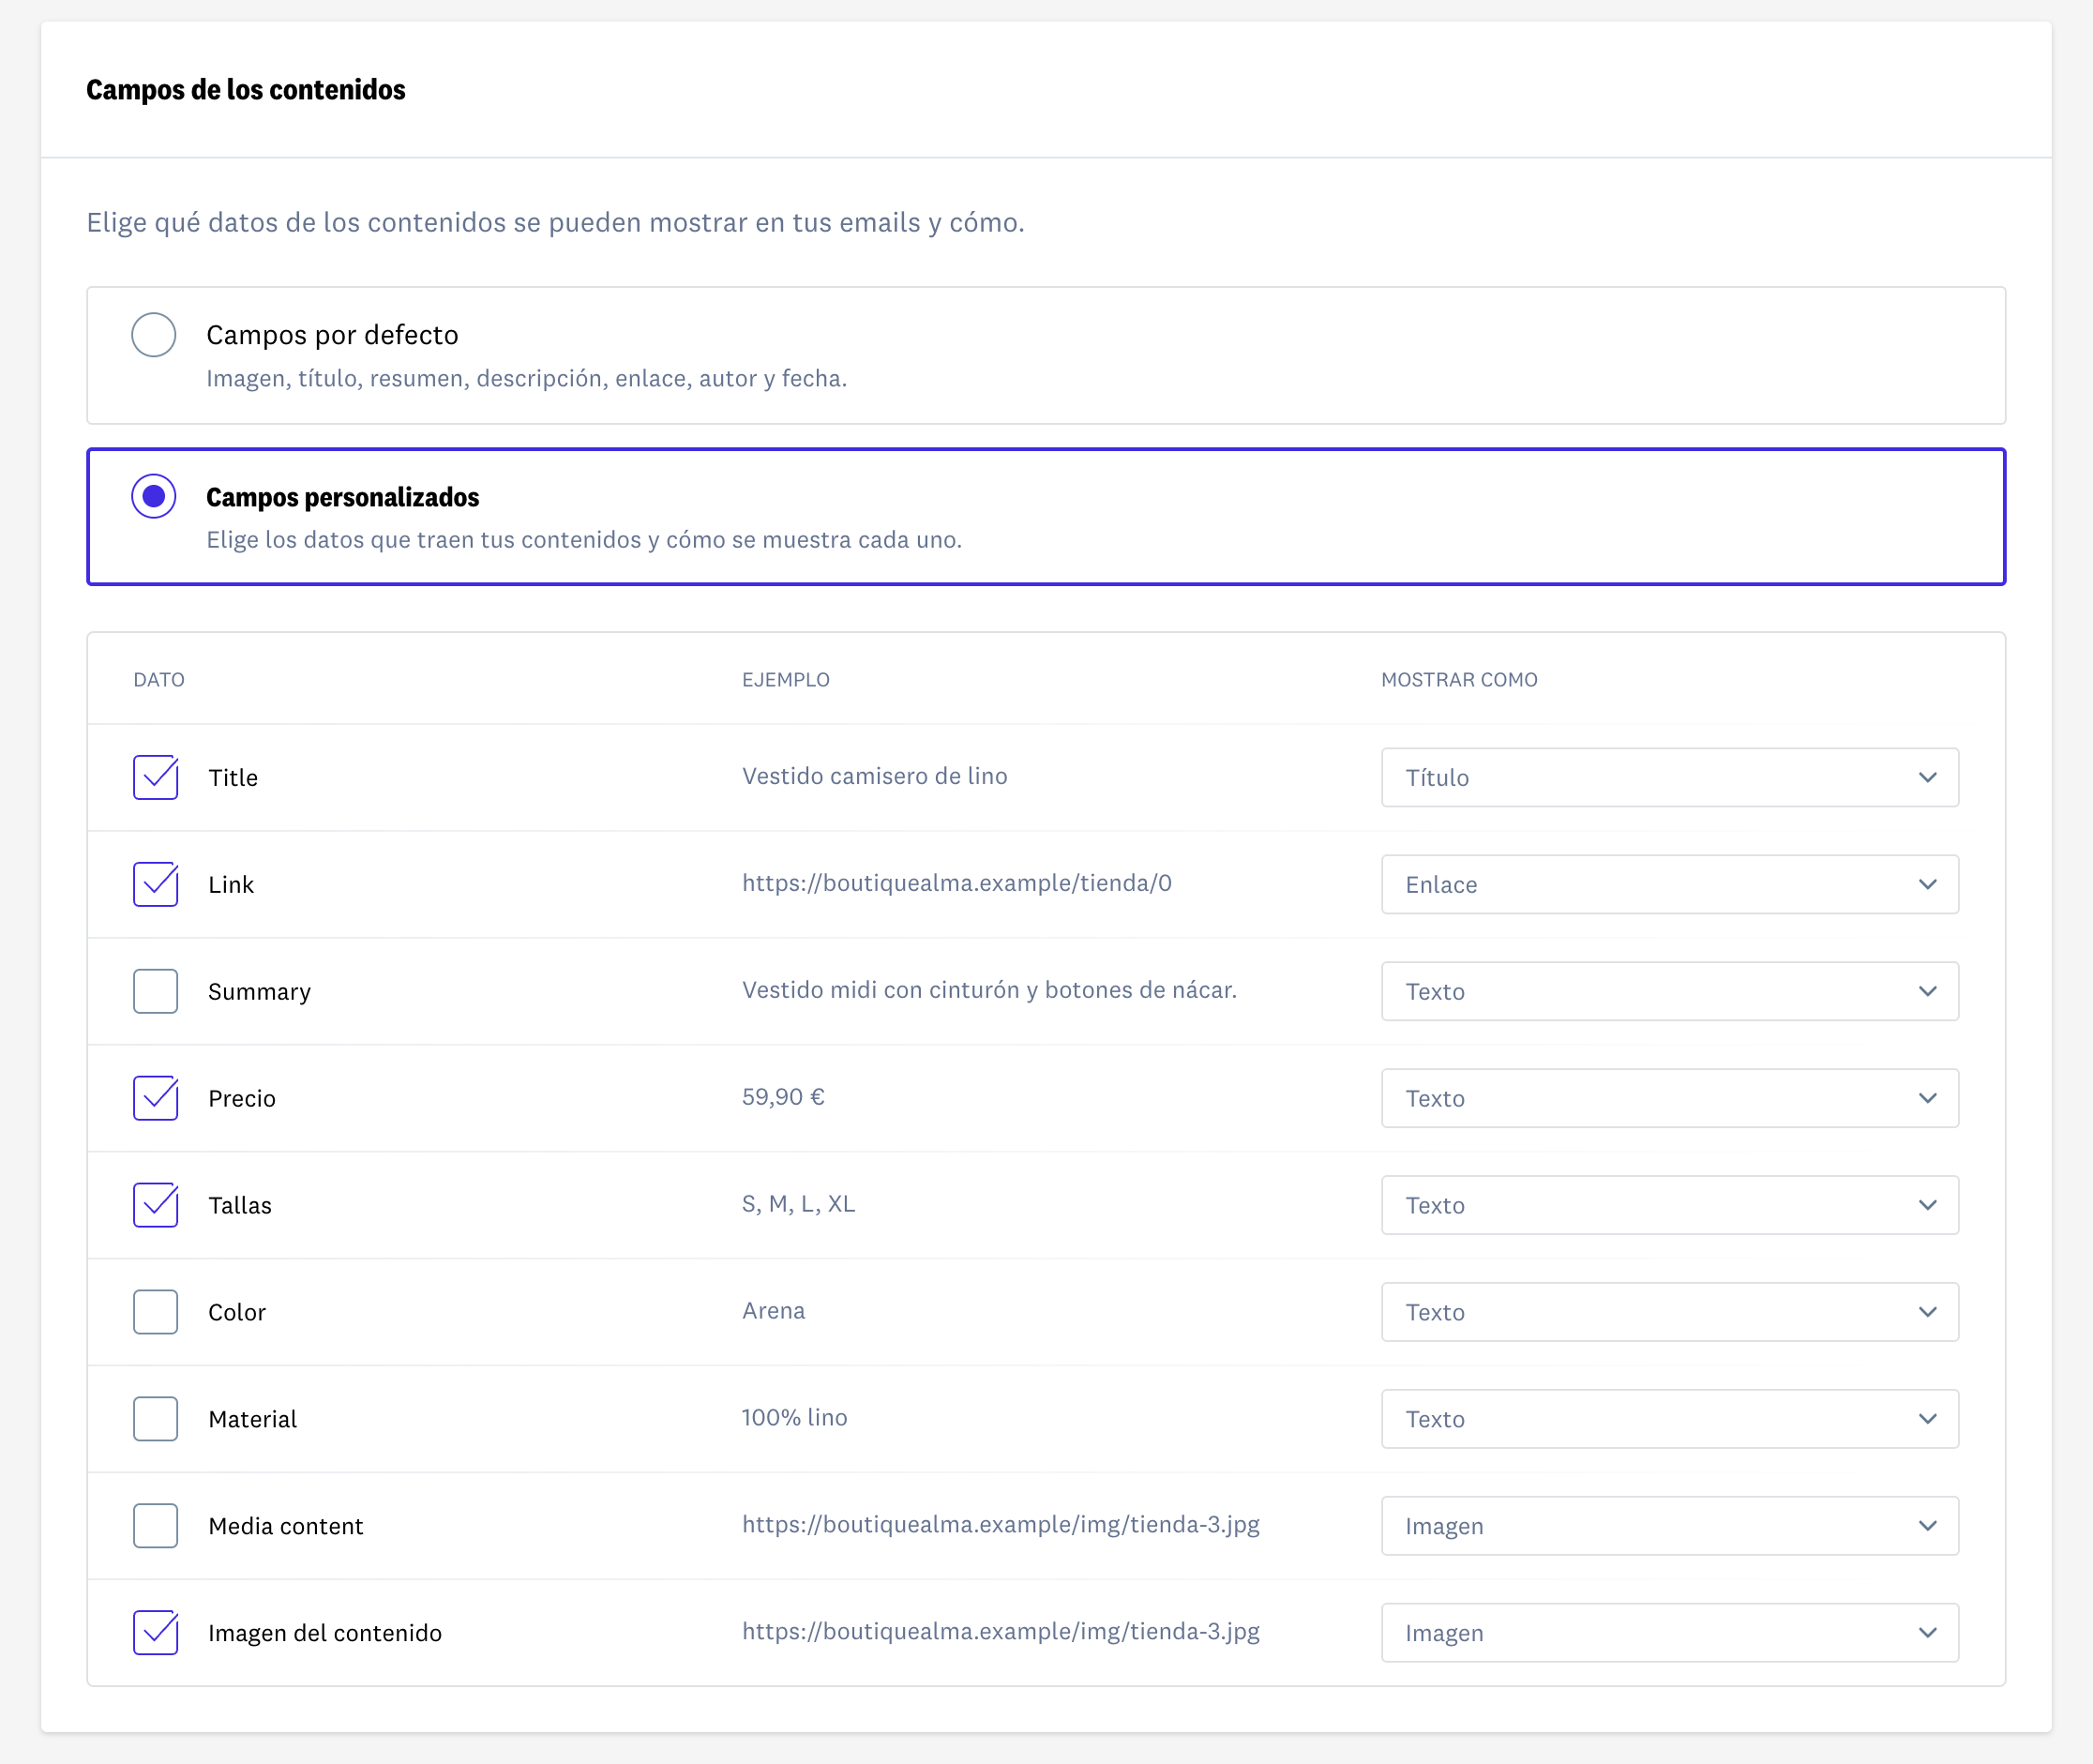
Task: Uncheck the Tallas checkbox
Action: click(156, 1205)
